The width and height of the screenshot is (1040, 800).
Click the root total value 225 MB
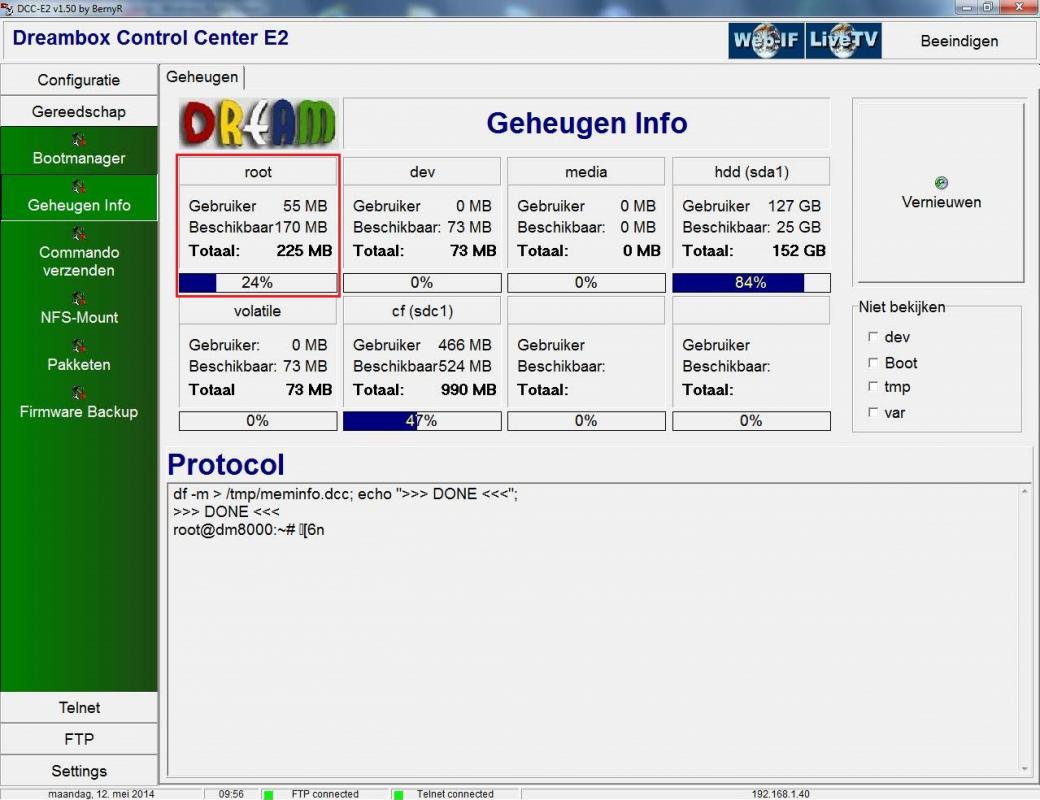[x=304, y=251]
